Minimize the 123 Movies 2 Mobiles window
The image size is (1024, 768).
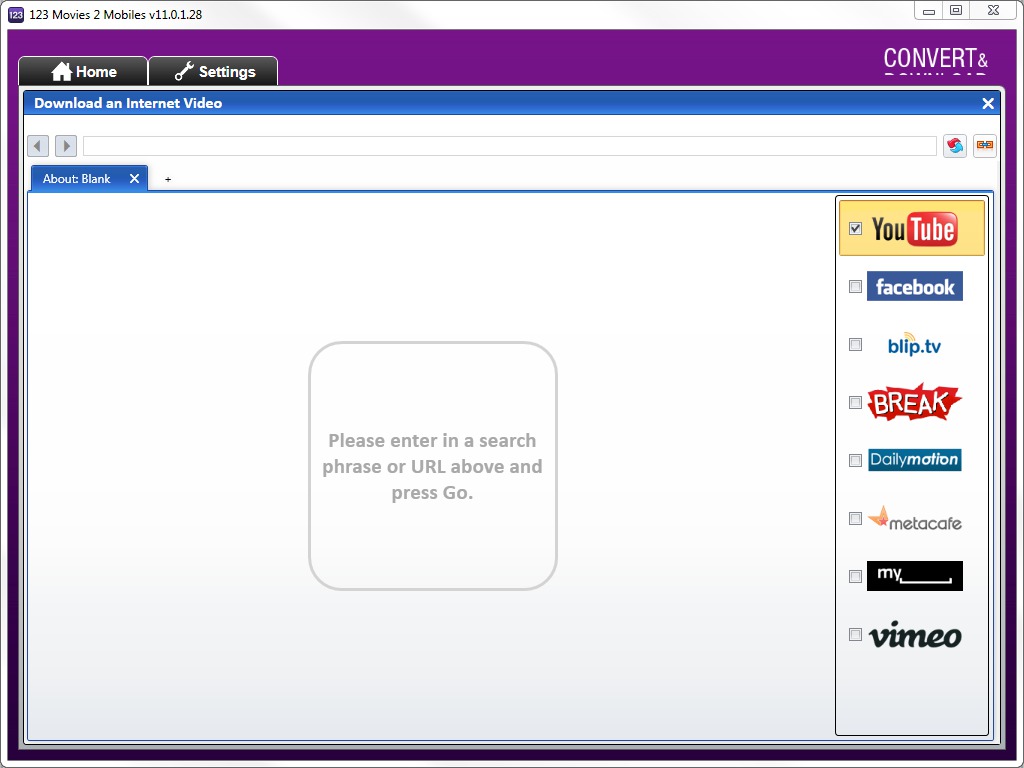[x=929, y=11]
